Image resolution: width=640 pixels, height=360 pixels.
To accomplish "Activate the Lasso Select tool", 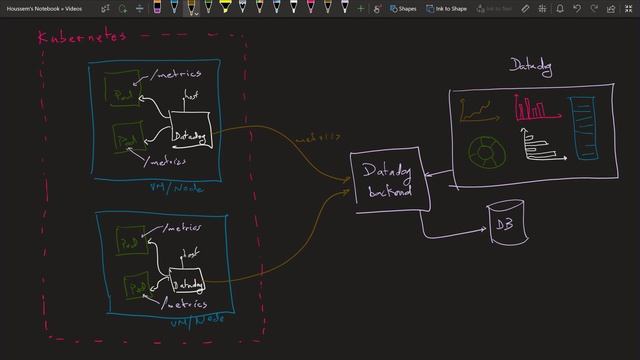I will (123, 9).
